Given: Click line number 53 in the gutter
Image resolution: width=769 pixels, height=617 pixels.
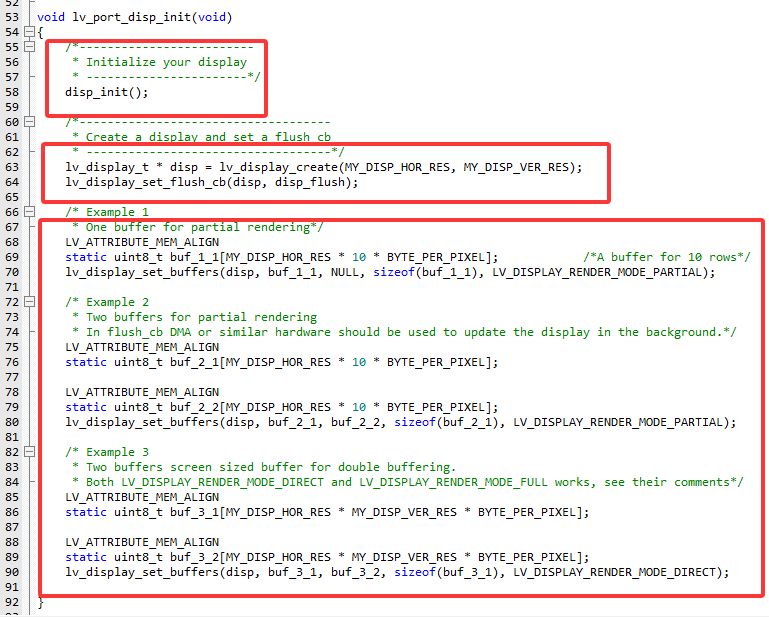Looking at the screenshot, I should point(11,17).
